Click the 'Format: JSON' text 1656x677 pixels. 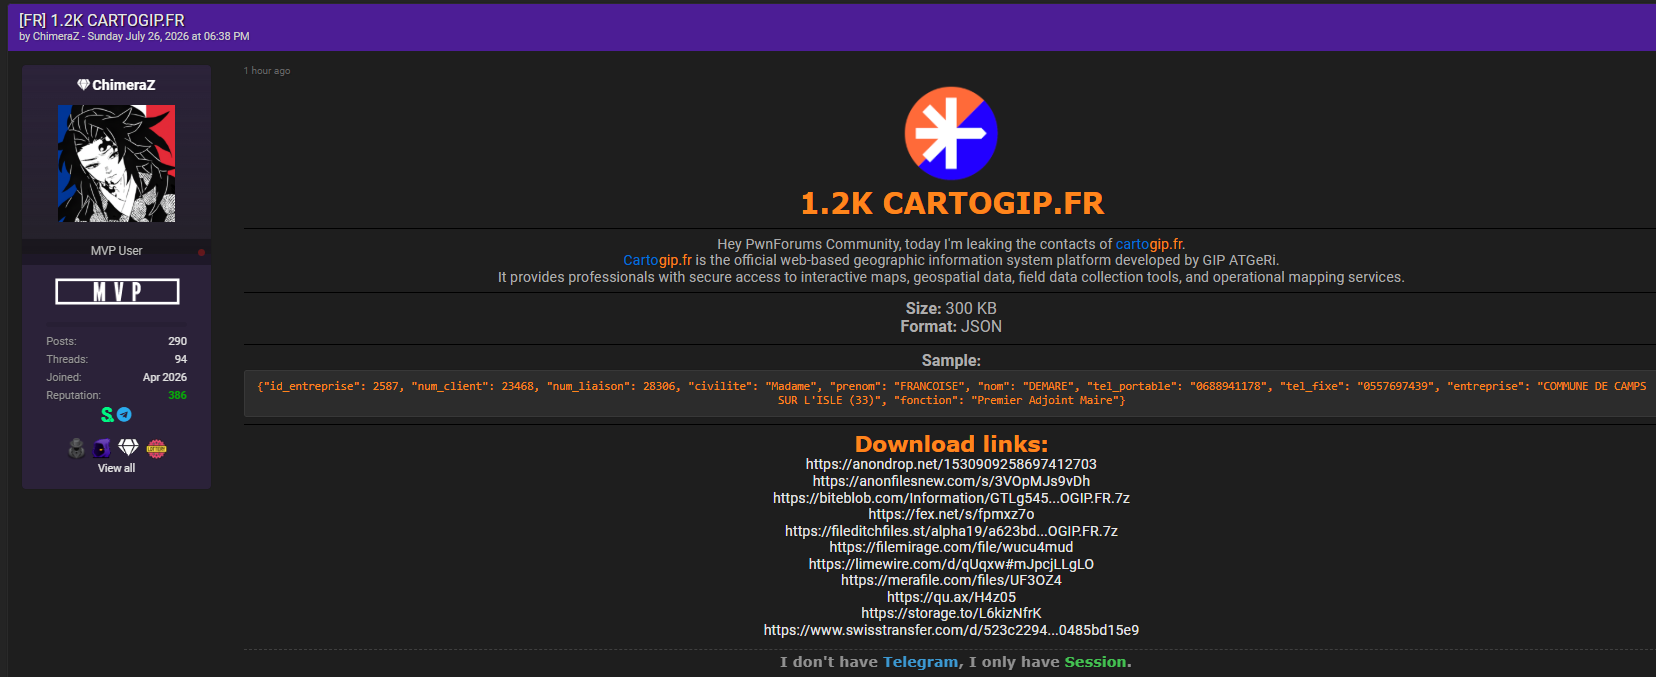tap(951, 326)
